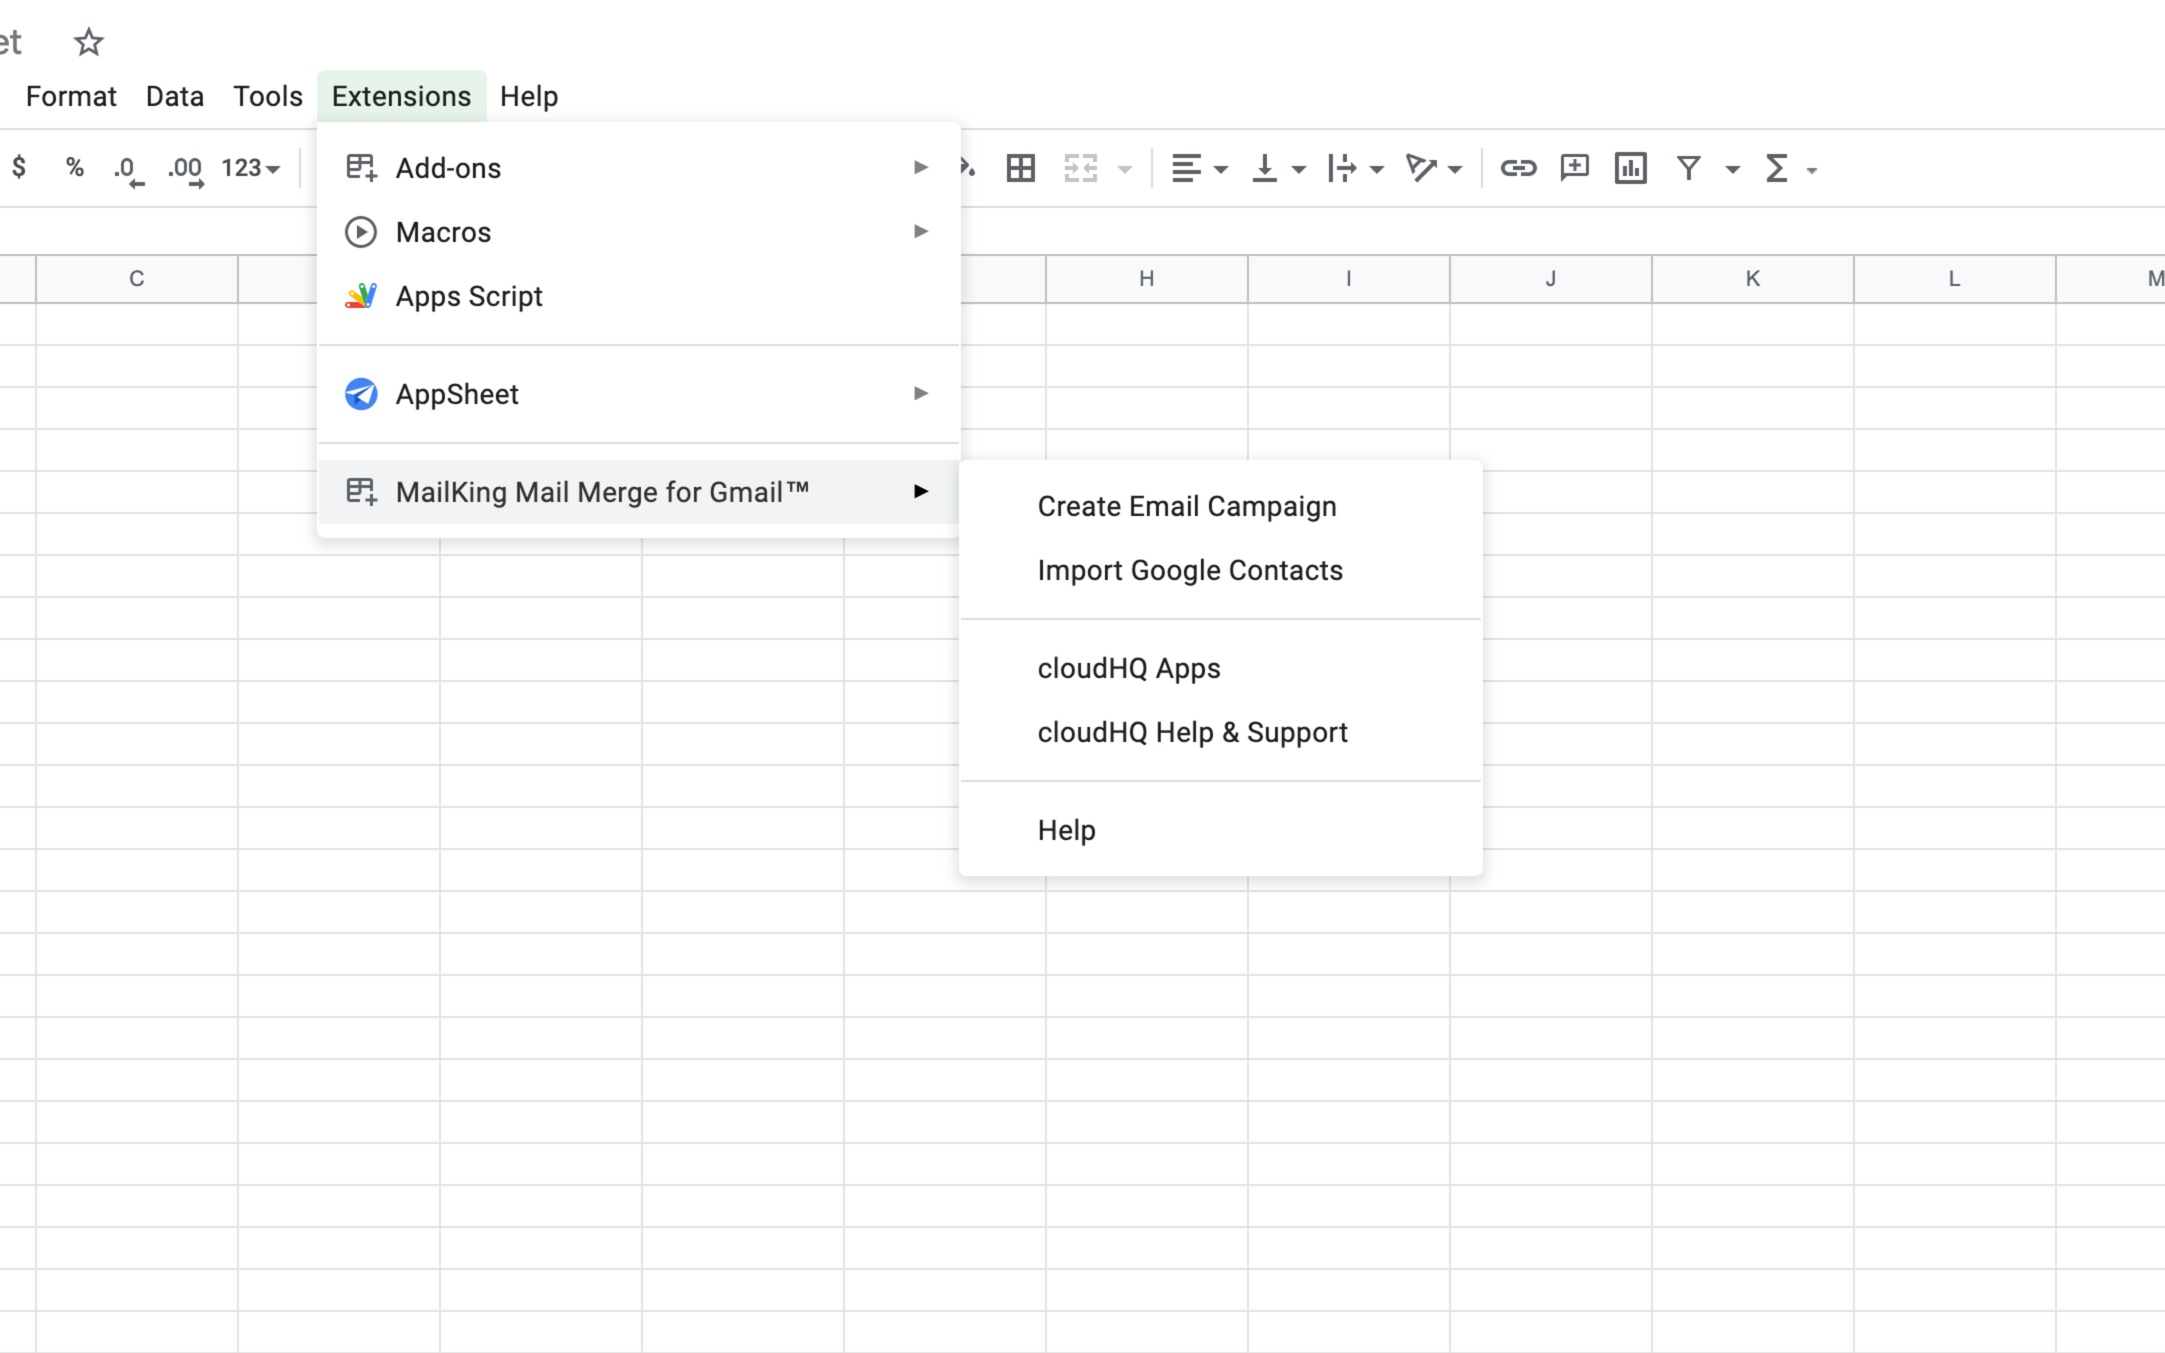Choose Create Email Campaign
The height and width of the screenshot is (1353, 2165).
pyautogui.click(x=1220, y=506)
